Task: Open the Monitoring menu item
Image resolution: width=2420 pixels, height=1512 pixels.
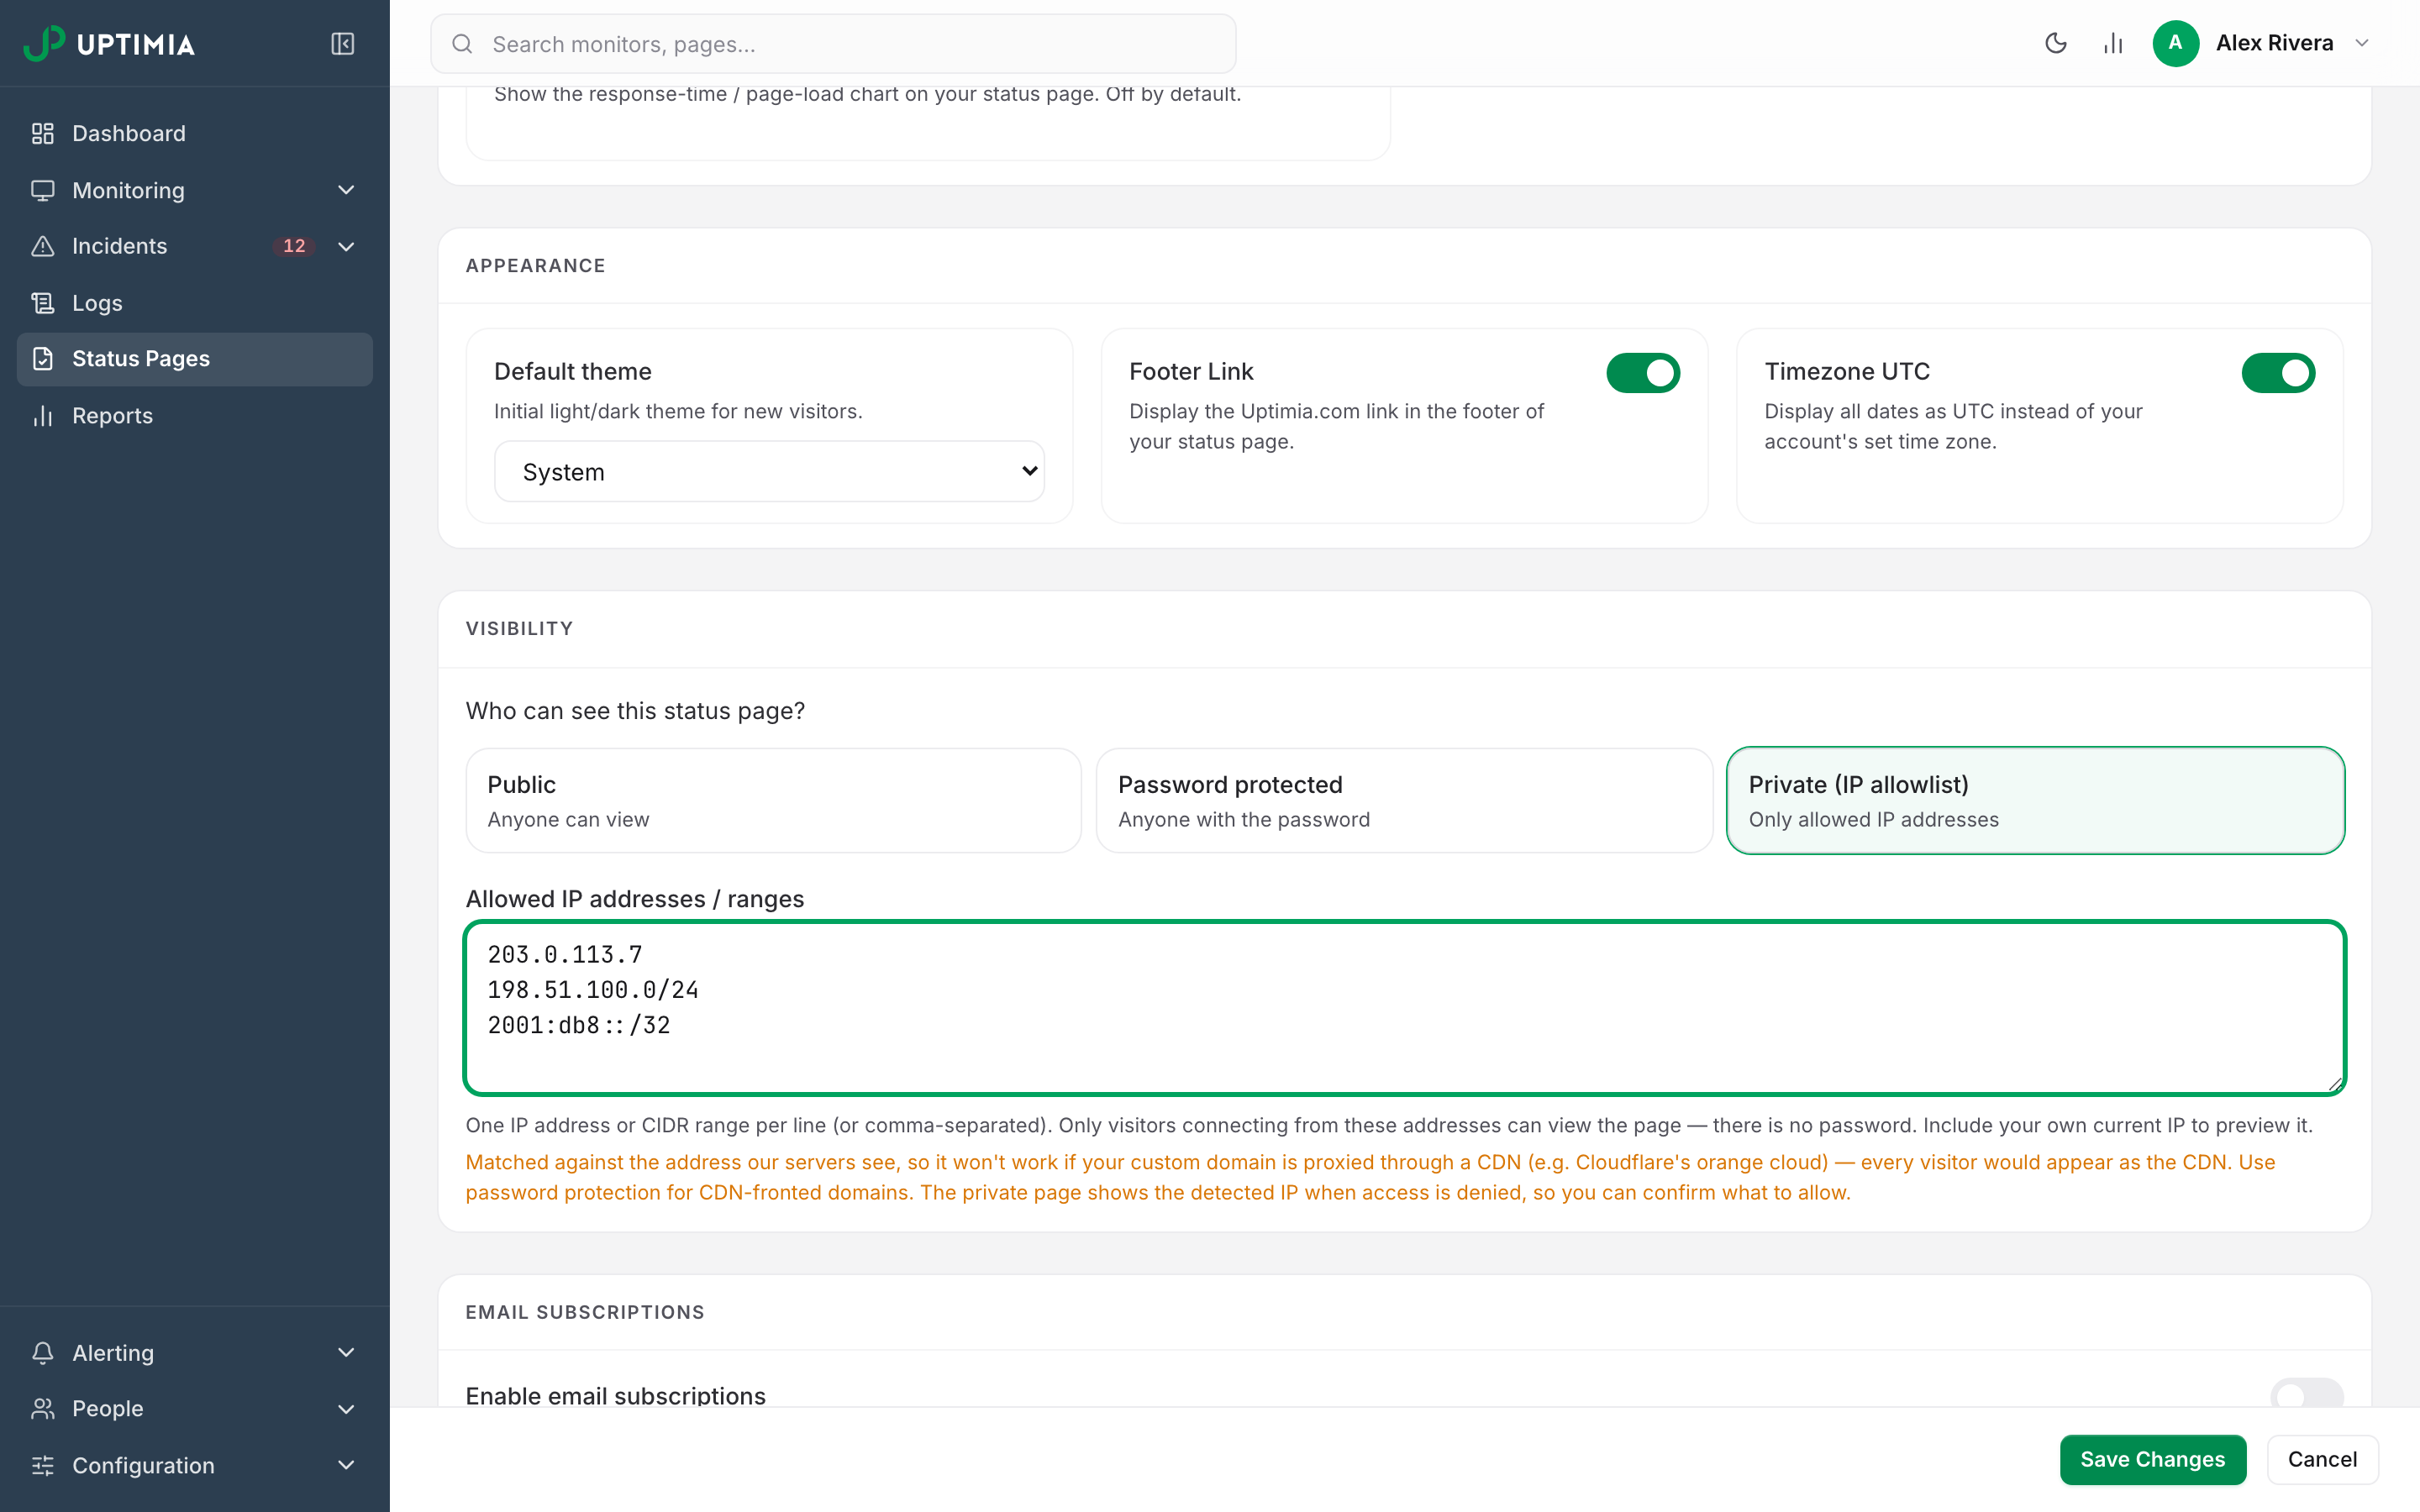Action: click(195, 190)
